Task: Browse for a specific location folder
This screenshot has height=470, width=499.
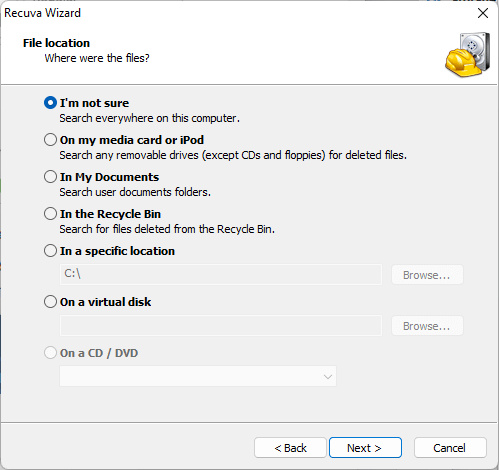Action: pyautogui.click(x=427, y=275)
